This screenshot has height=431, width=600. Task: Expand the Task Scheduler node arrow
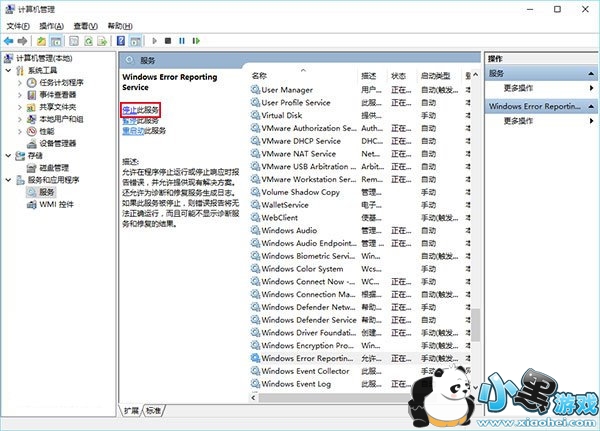(x=20, y=83)
